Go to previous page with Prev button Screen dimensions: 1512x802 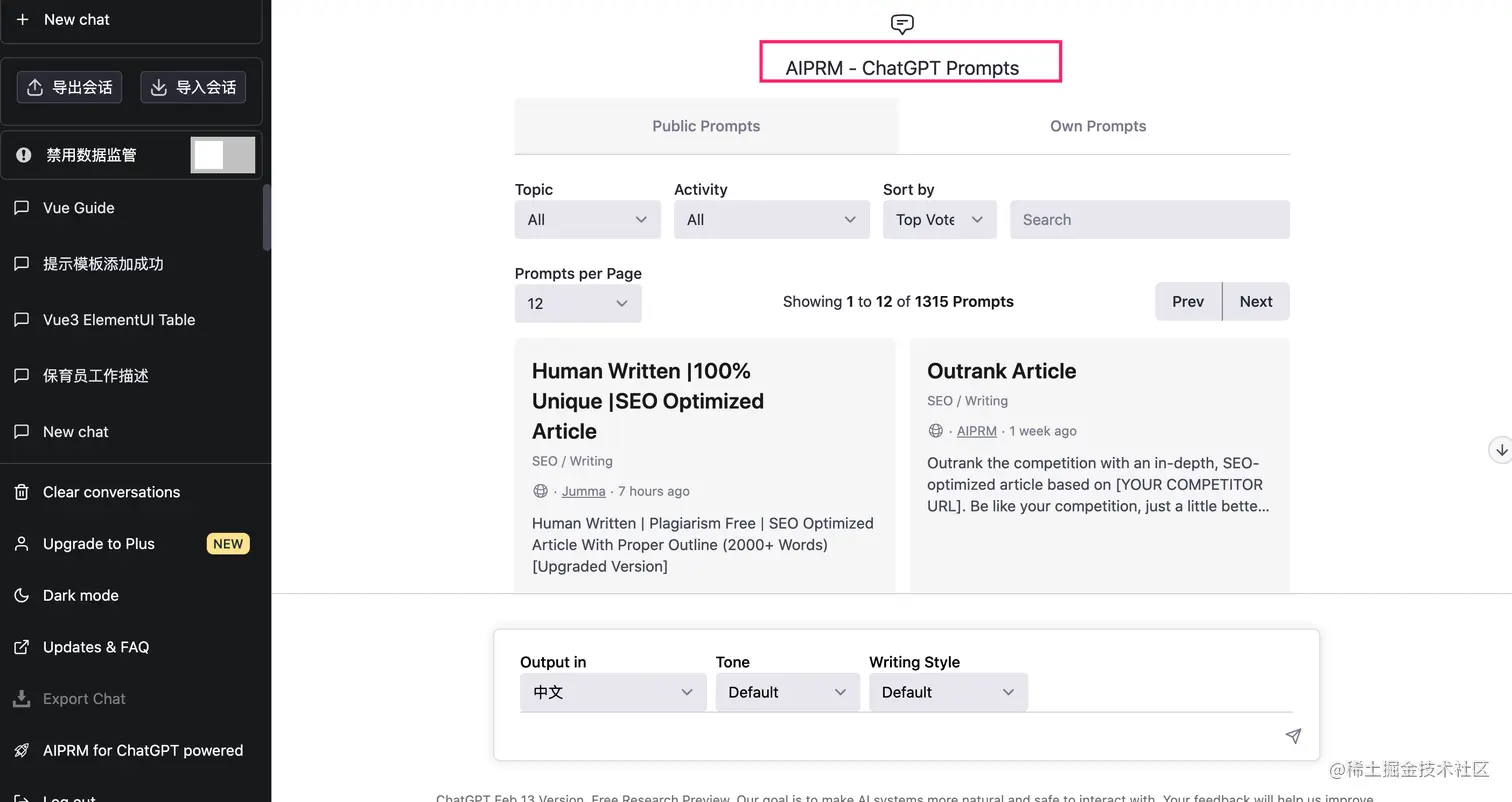1188,302
